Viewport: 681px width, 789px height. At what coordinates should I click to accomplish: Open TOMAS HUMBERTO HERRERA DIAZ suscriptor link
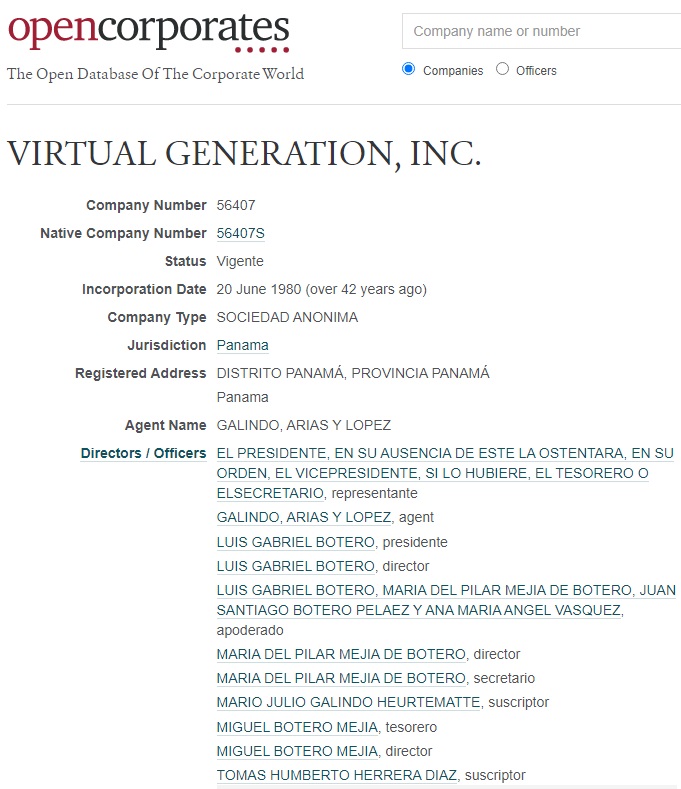(x=337, y=775)
